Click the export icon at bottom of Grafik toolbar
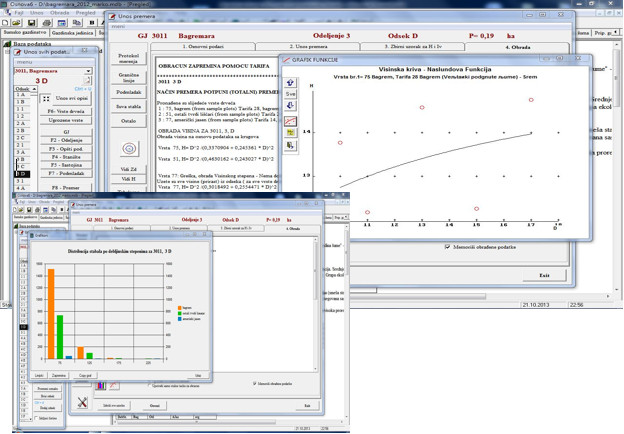 click(x=290, y=146)
